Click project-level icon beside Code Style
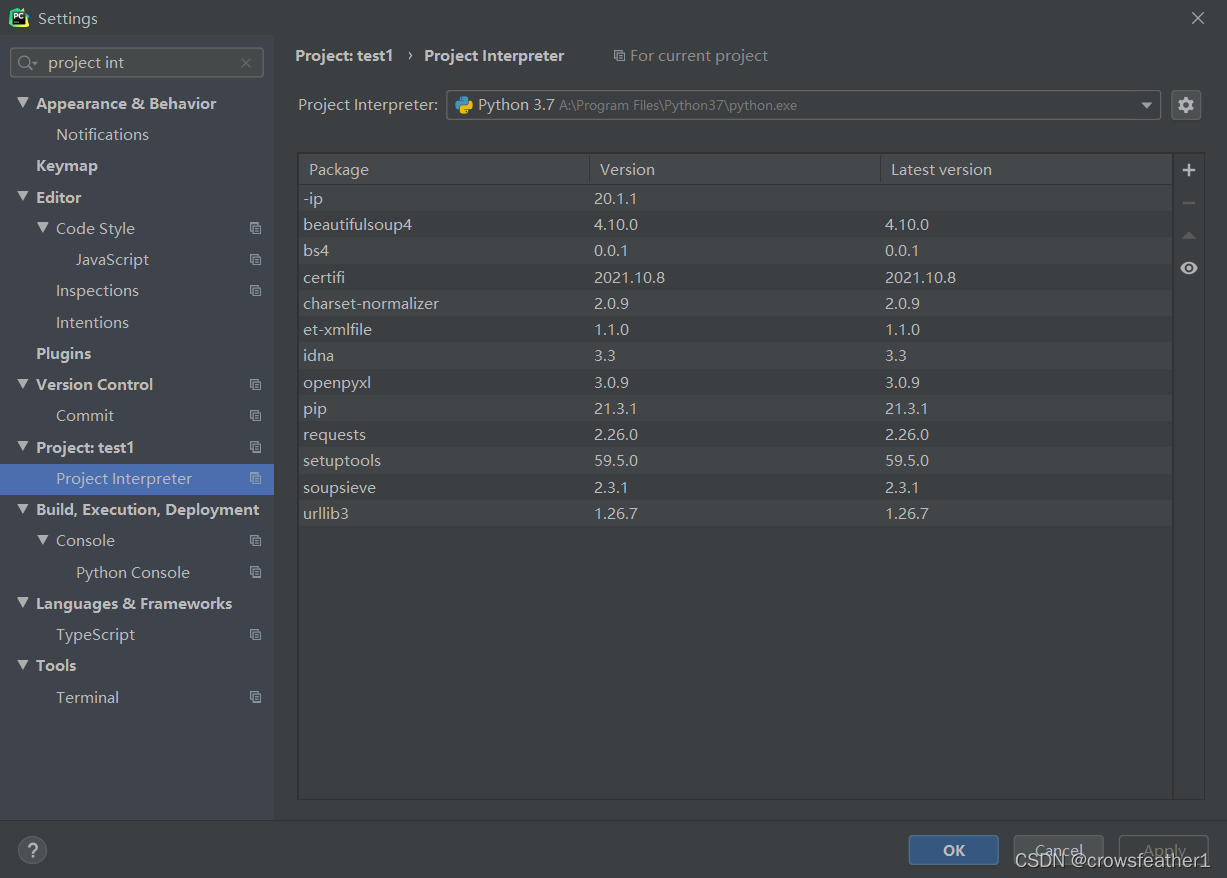The height and width of the screenshot is (878, 1227). coord(255,228)
